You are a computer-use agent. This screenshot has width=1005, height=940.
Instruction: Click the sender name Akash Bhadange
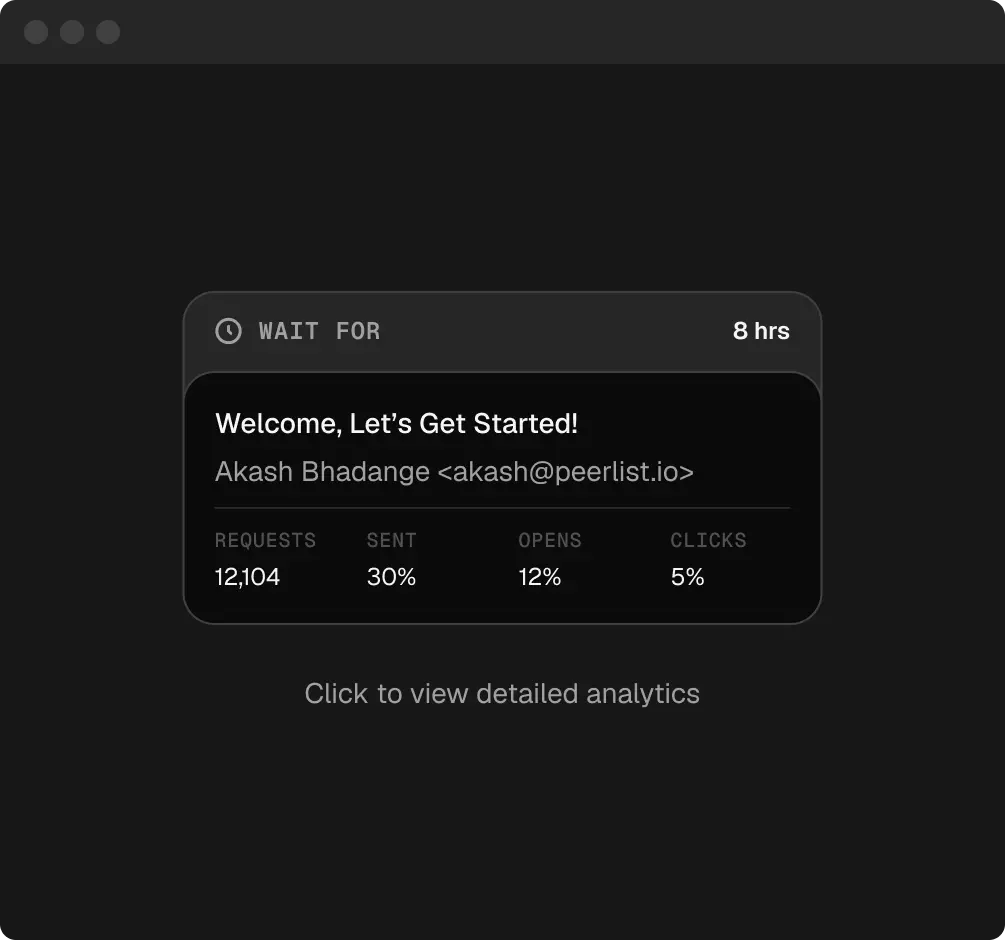click(x=322, y=472)
